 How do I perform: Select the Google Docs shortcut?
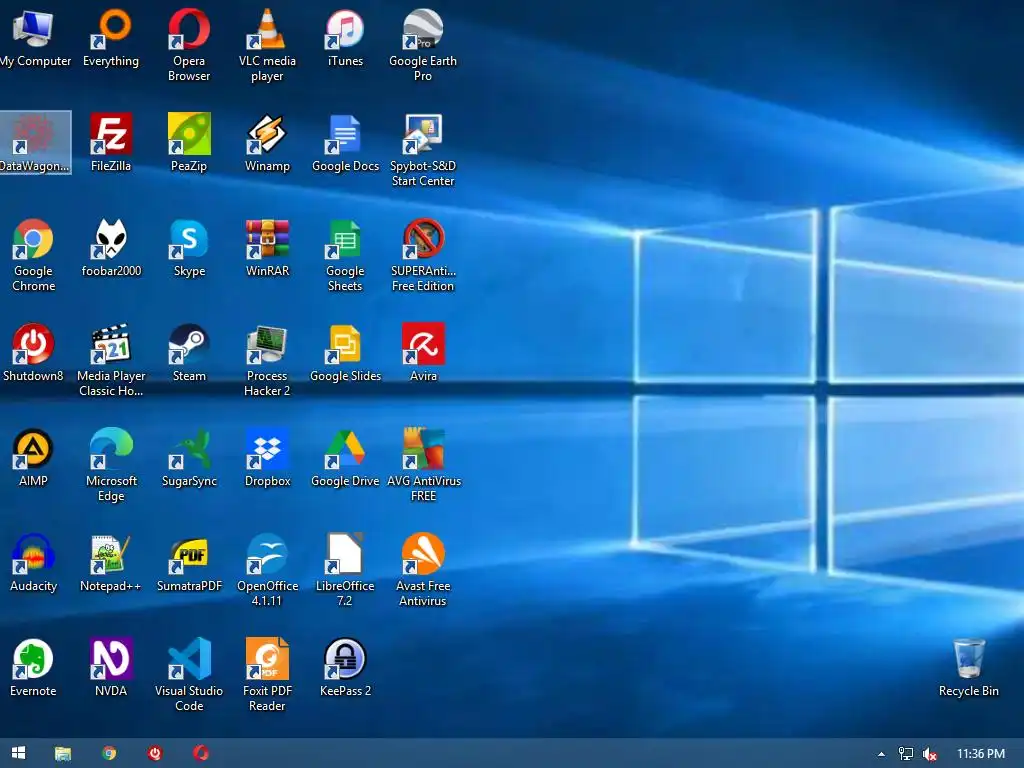click(x=345, y=142)
